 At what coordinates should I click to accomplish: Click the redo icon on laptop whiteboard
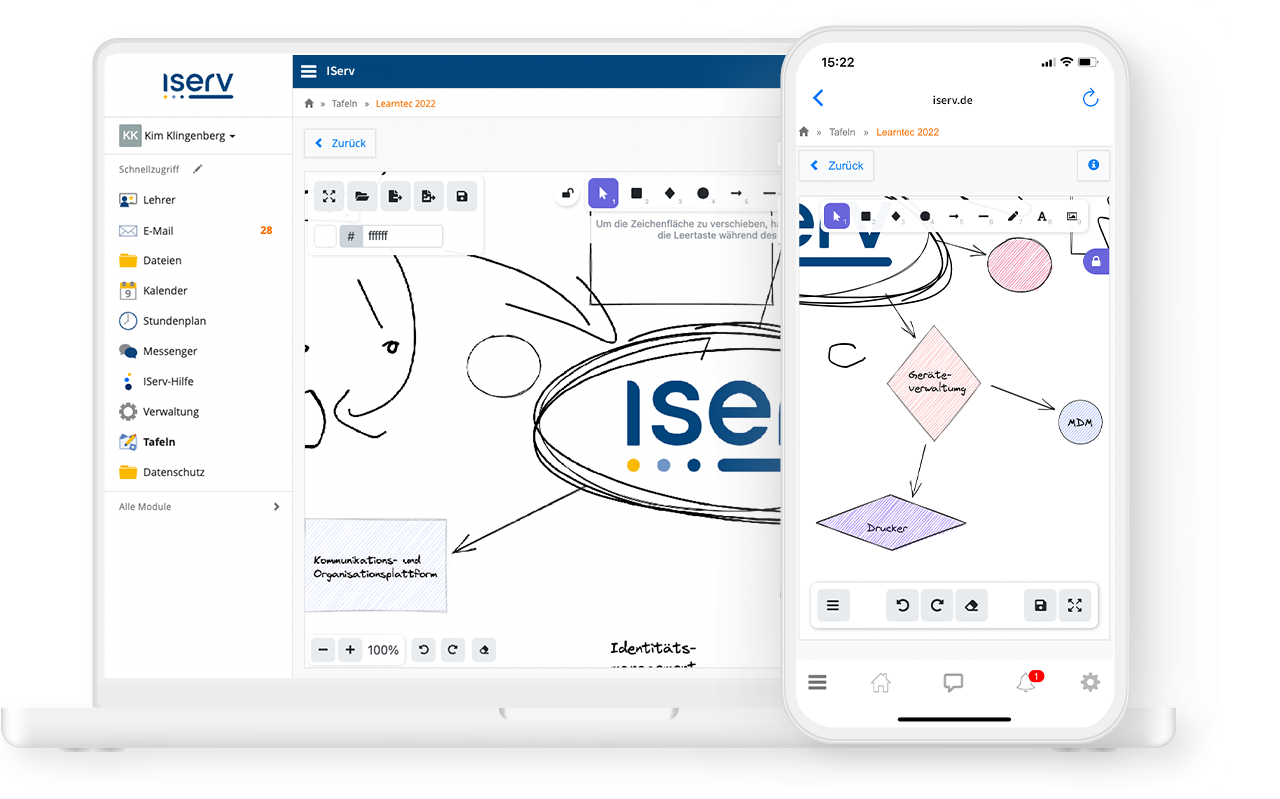(452, 650)
